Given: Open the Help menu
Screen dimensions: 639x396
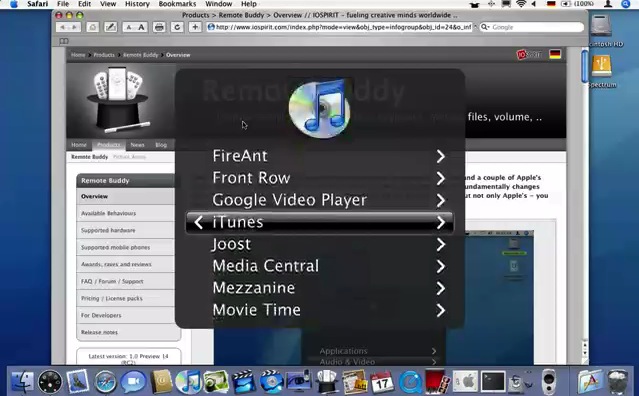Looking at the screenshot, I should [249, 4].
